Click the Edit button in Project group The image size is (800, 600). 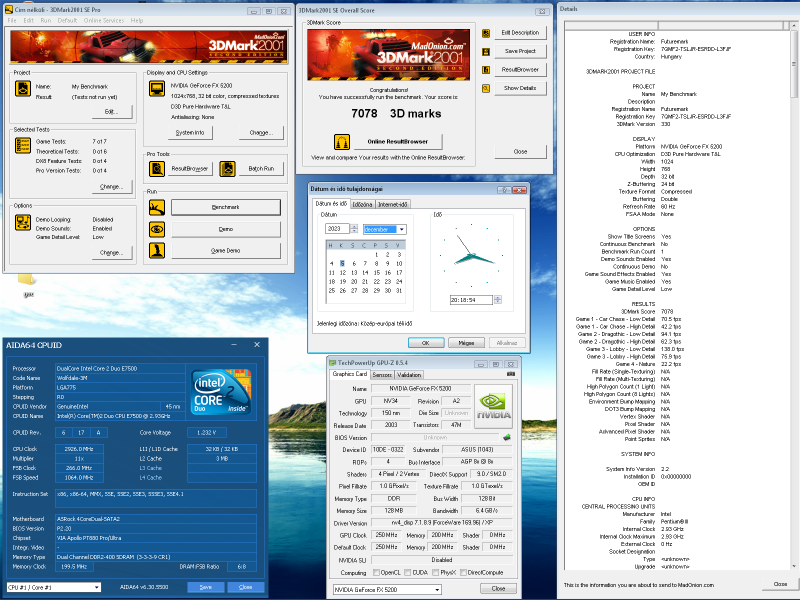pyautogui.click(x=112, y=112)
